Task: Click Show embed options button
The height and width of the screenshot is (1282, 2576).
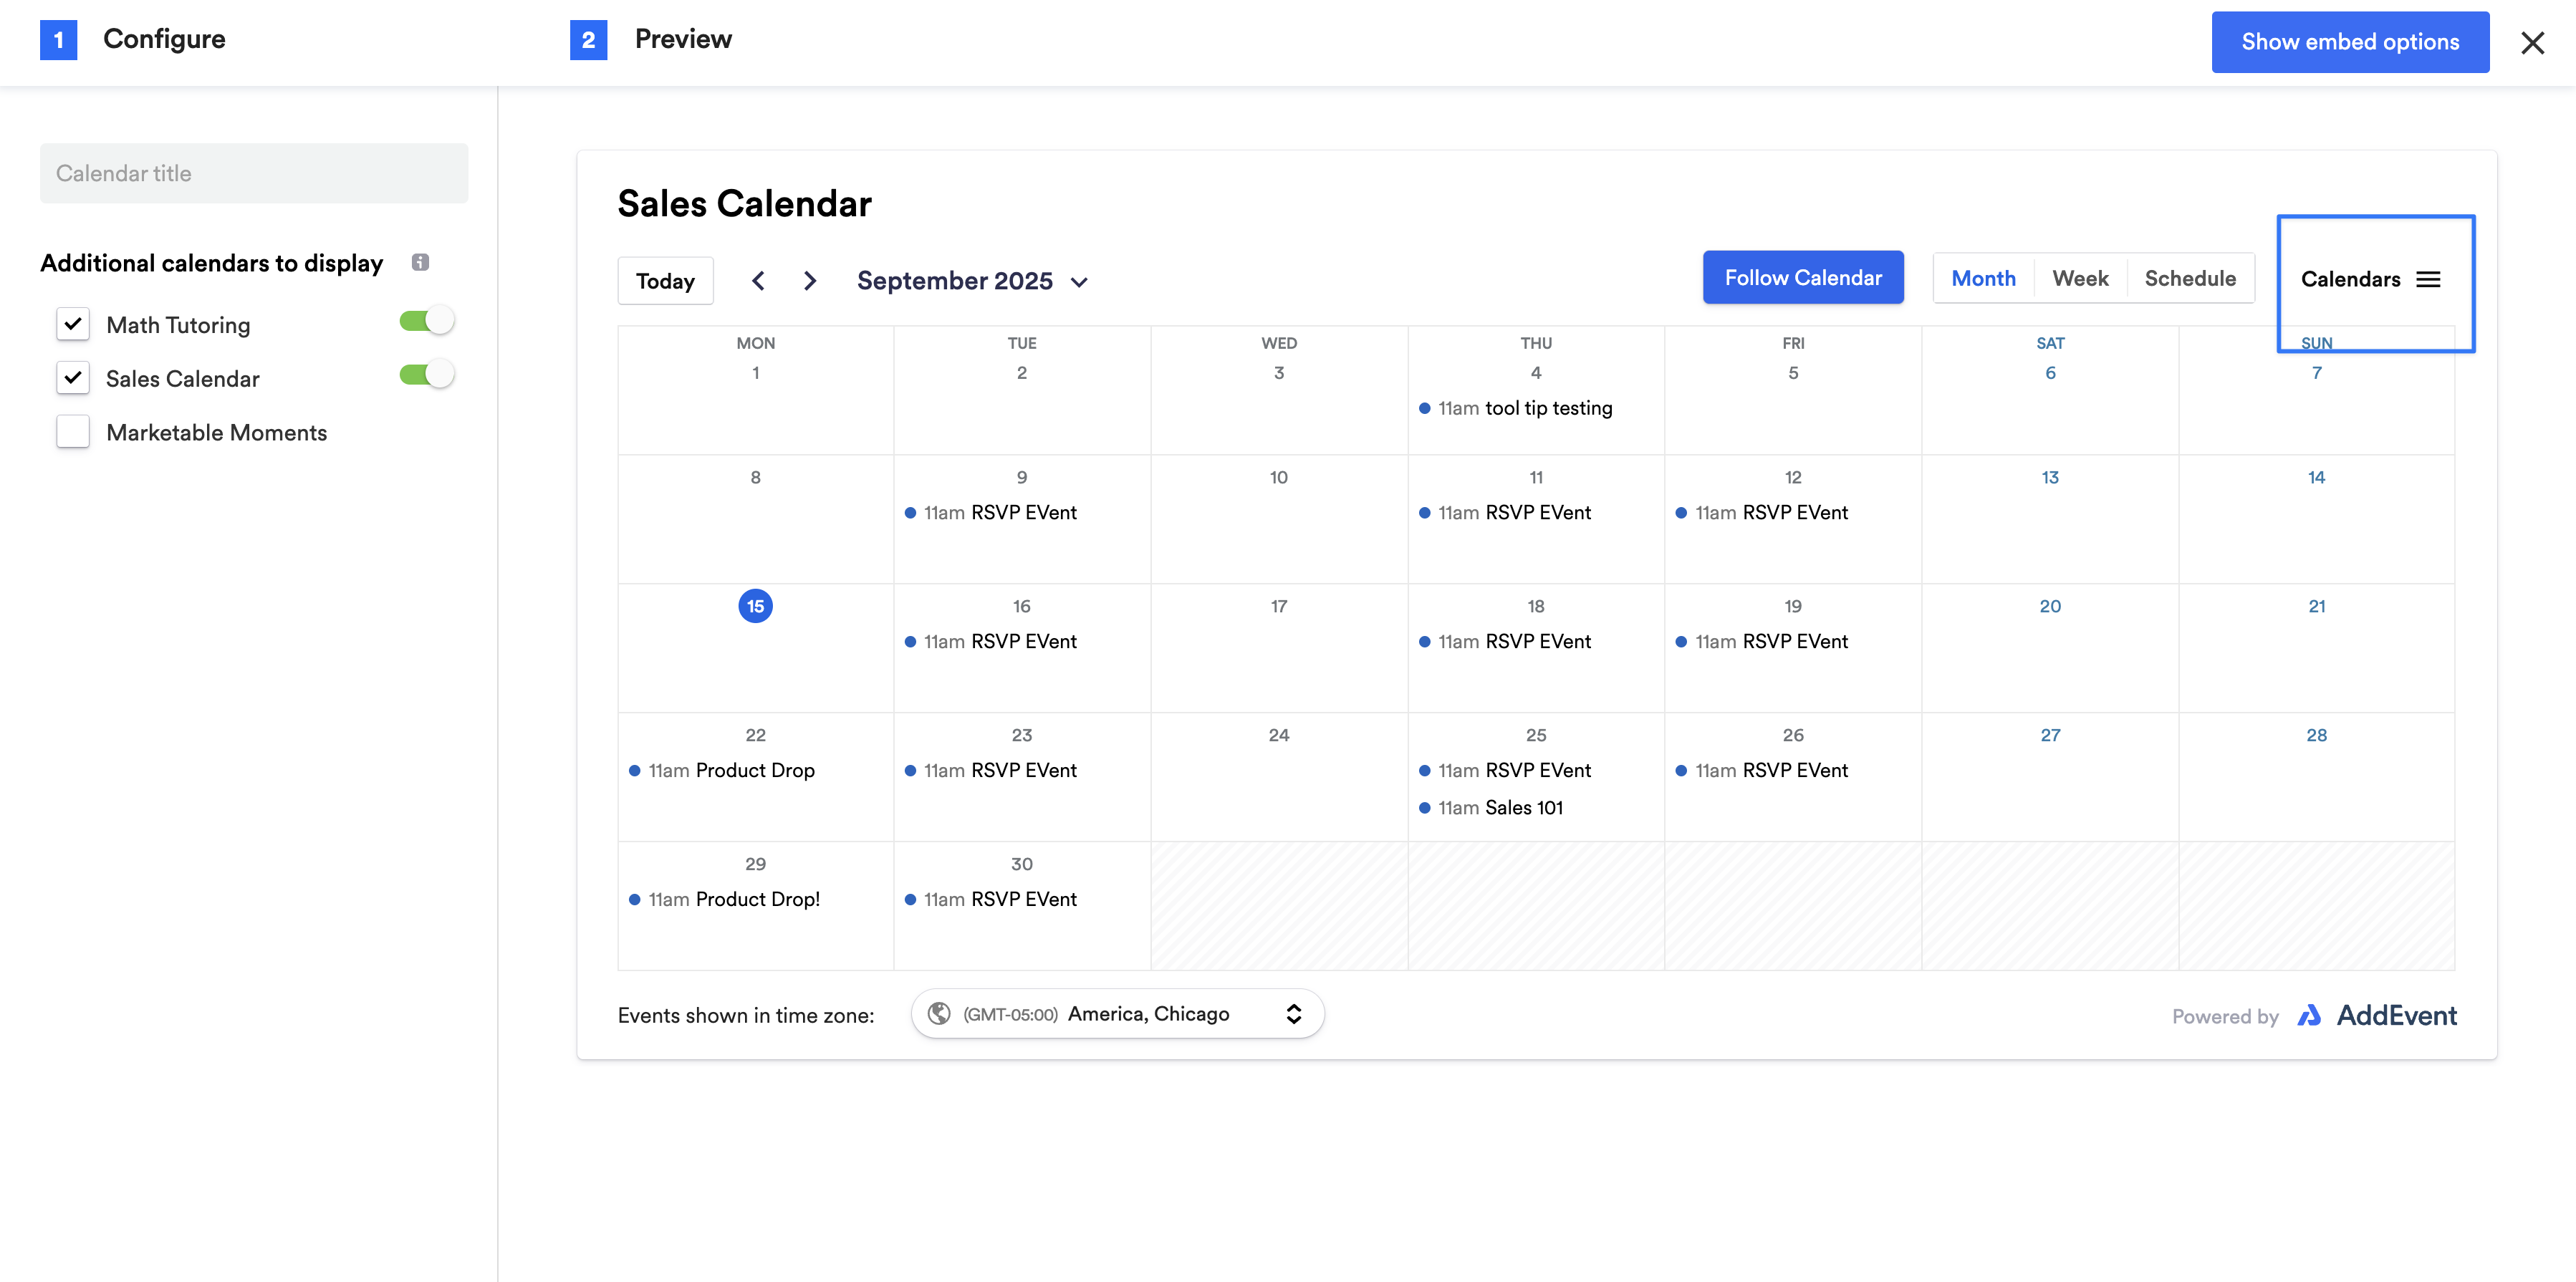Action: 2349,42
